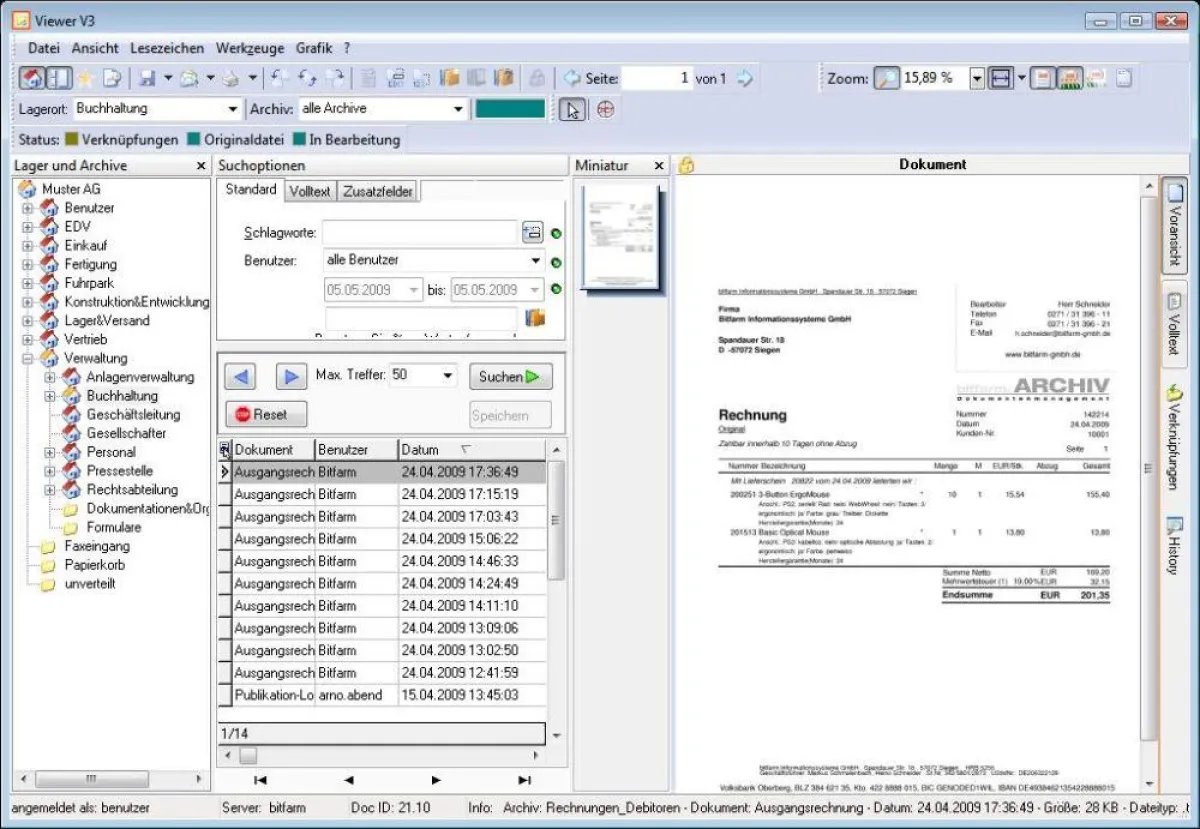Select the arrow pointer tool above the document
This screenshot has width=1200, height=829.
point(571,110)
